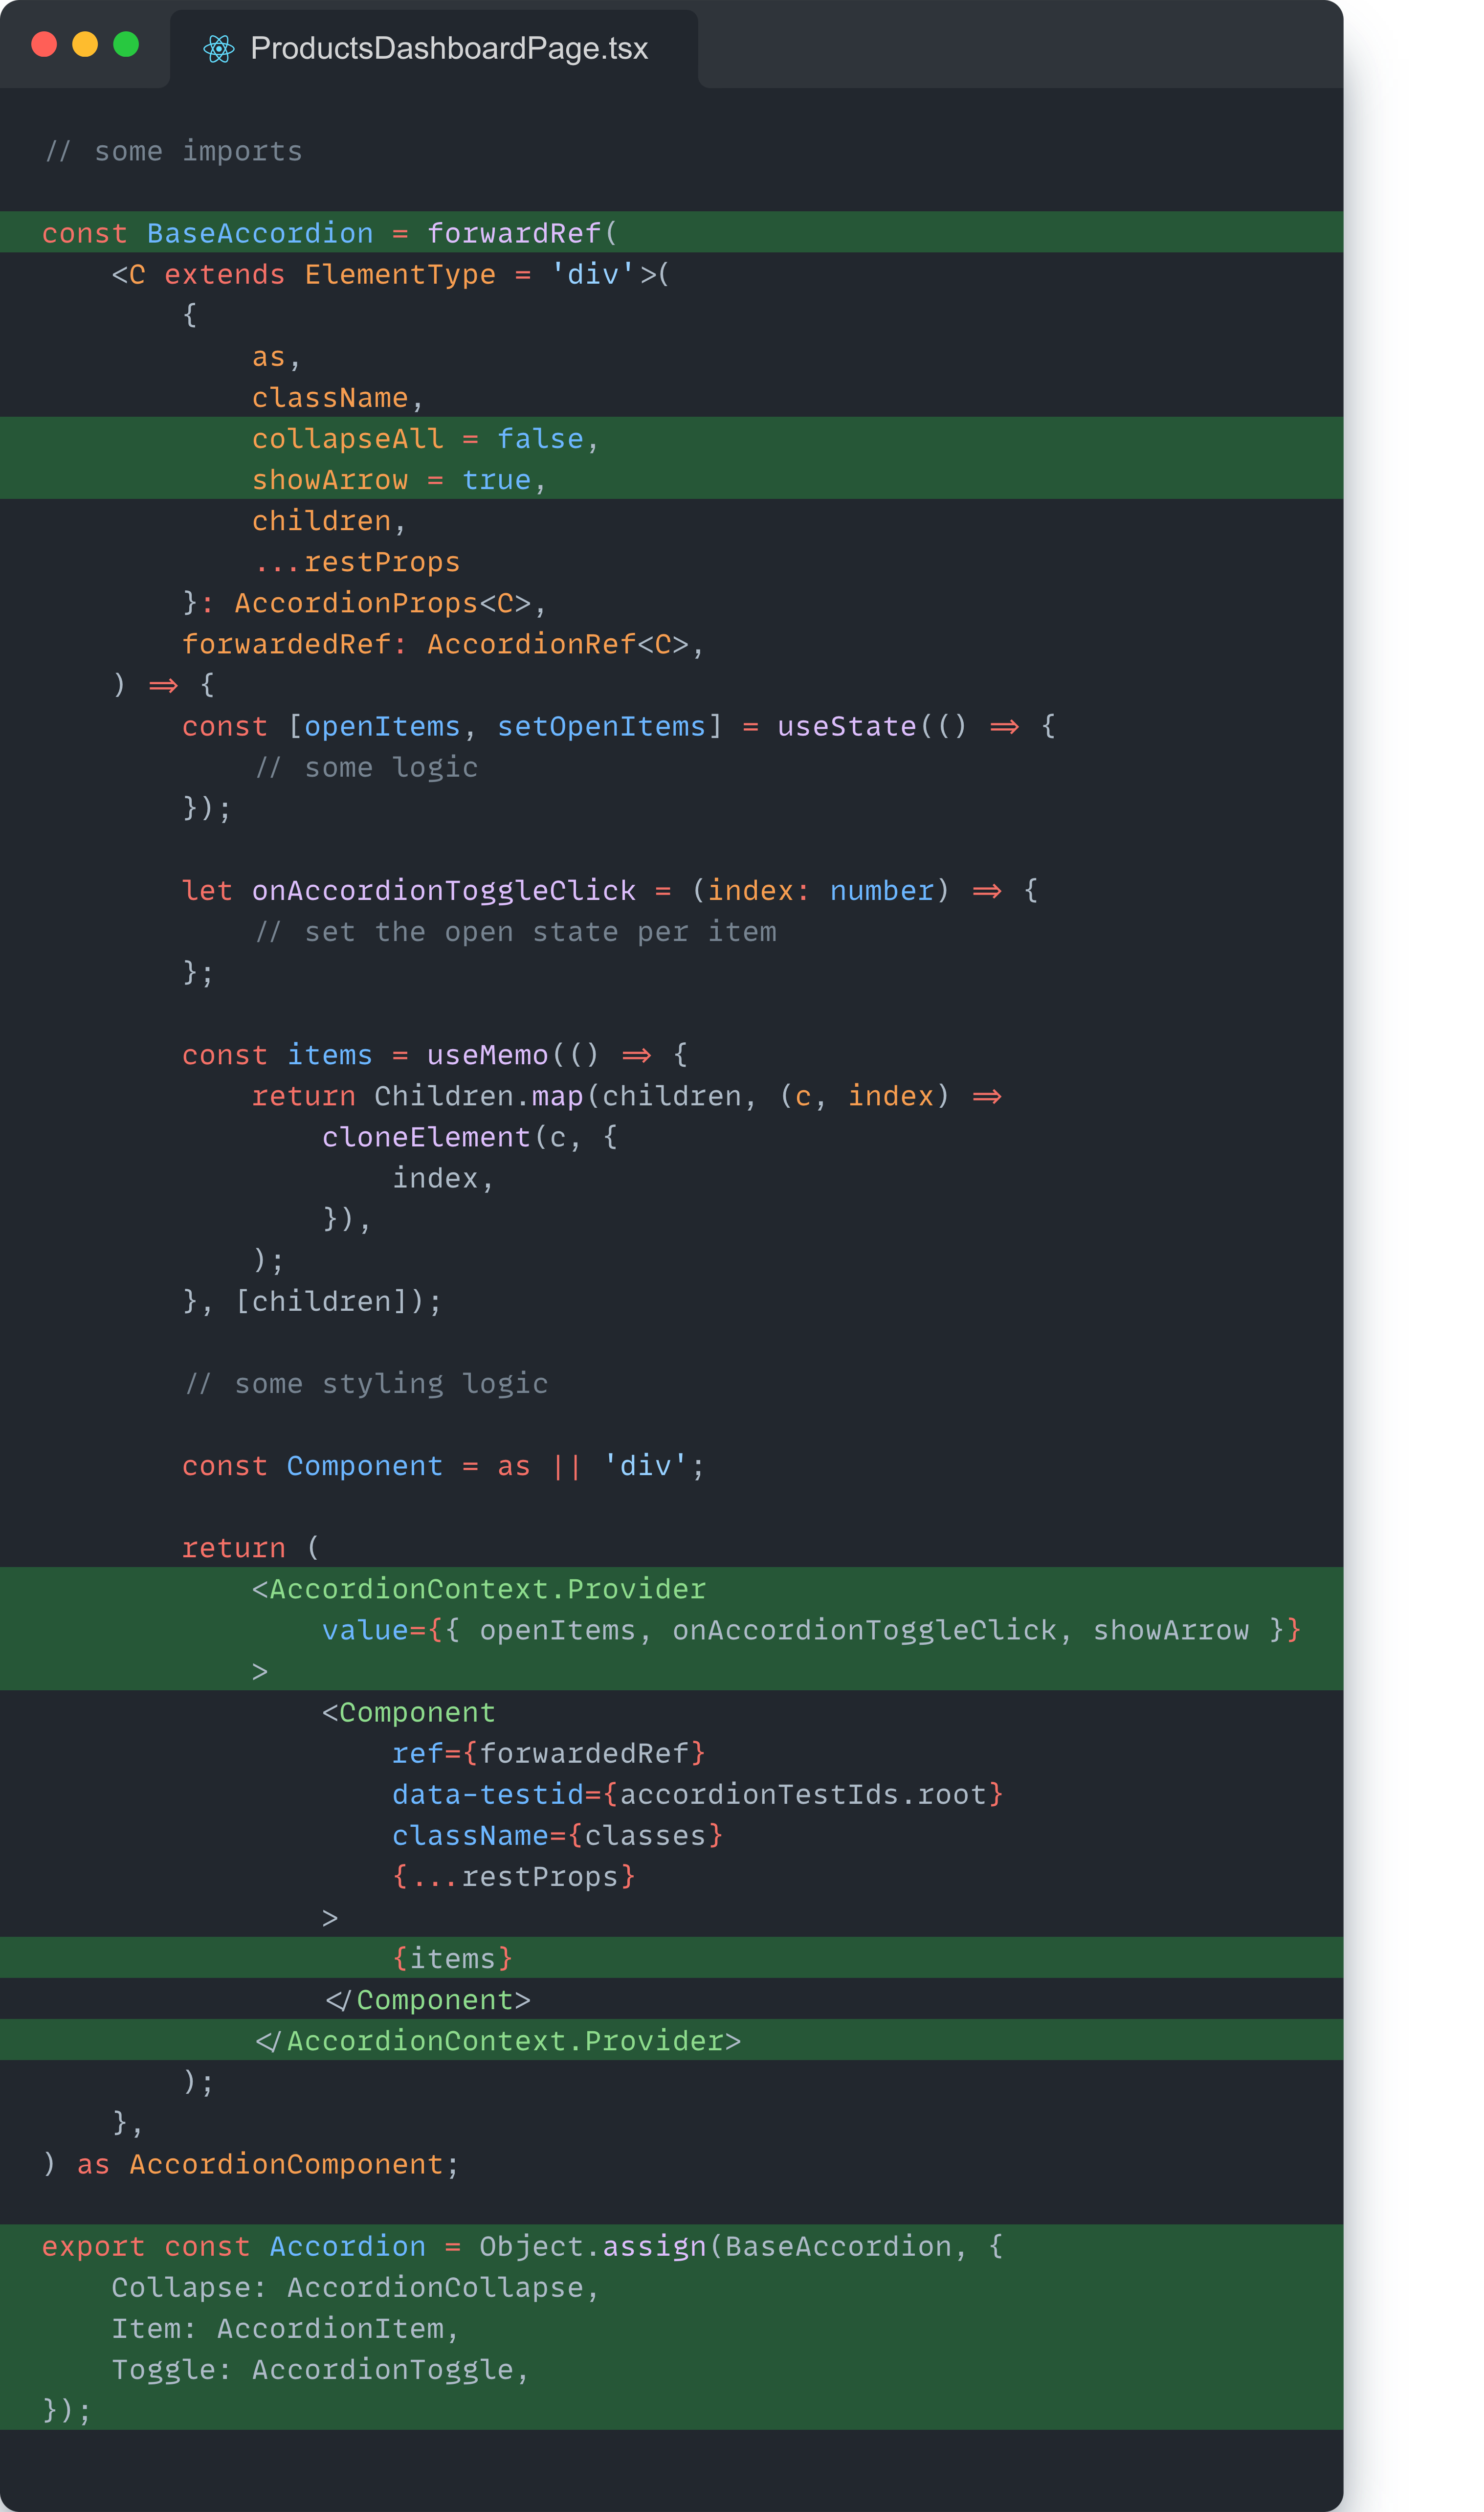Click the "// some styling logic" comment
1484x2512 pixels.
(x=366, y=1383)
